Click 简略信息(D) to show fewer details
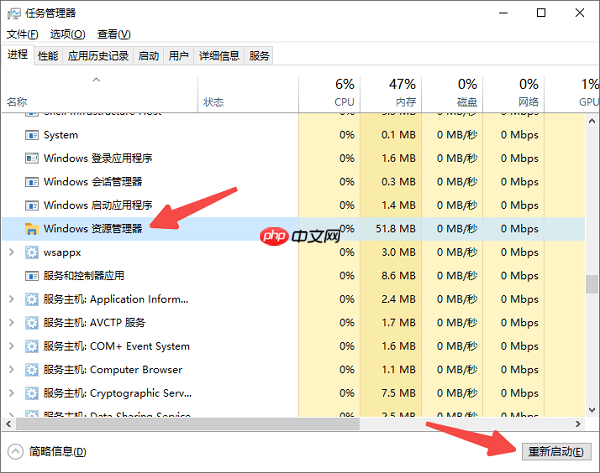600x473 pixels. 58,452
